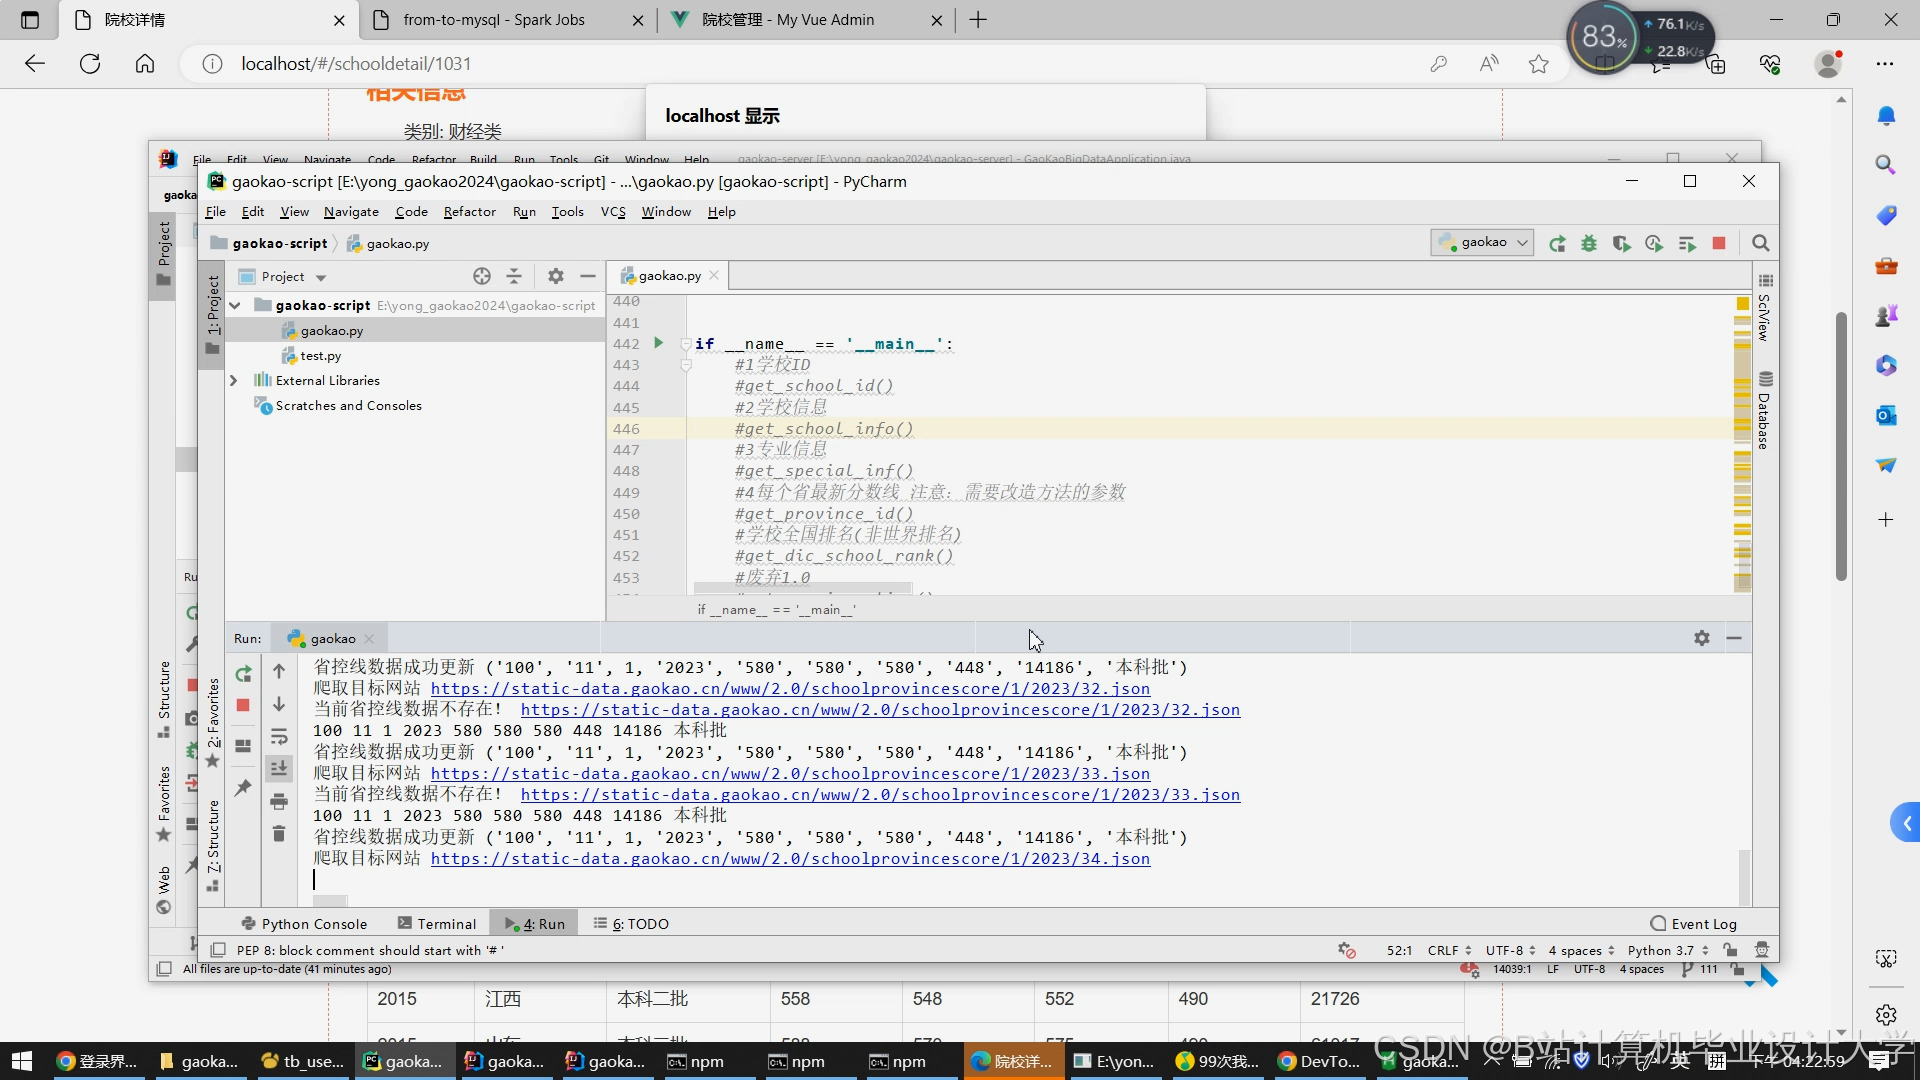
Task: Open the Refactor menu in PyCharm
Action: 469,212
